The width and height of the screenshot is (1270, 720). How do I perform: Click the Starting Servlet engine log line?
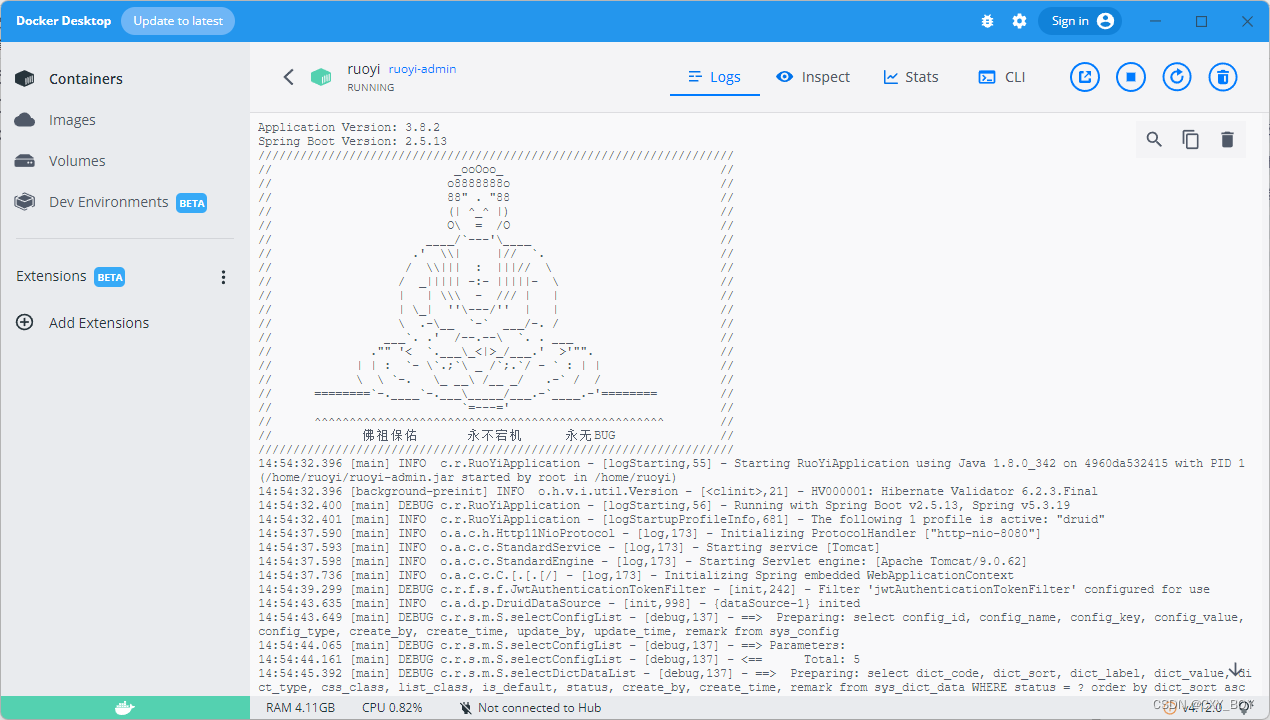point(642,562)
